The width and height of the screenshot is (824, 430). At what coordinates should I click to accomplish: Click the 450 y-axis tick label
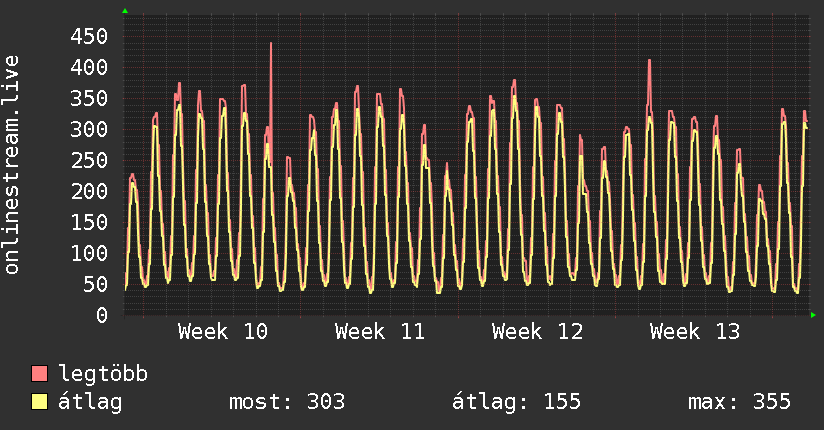click(x=89, y=36)
